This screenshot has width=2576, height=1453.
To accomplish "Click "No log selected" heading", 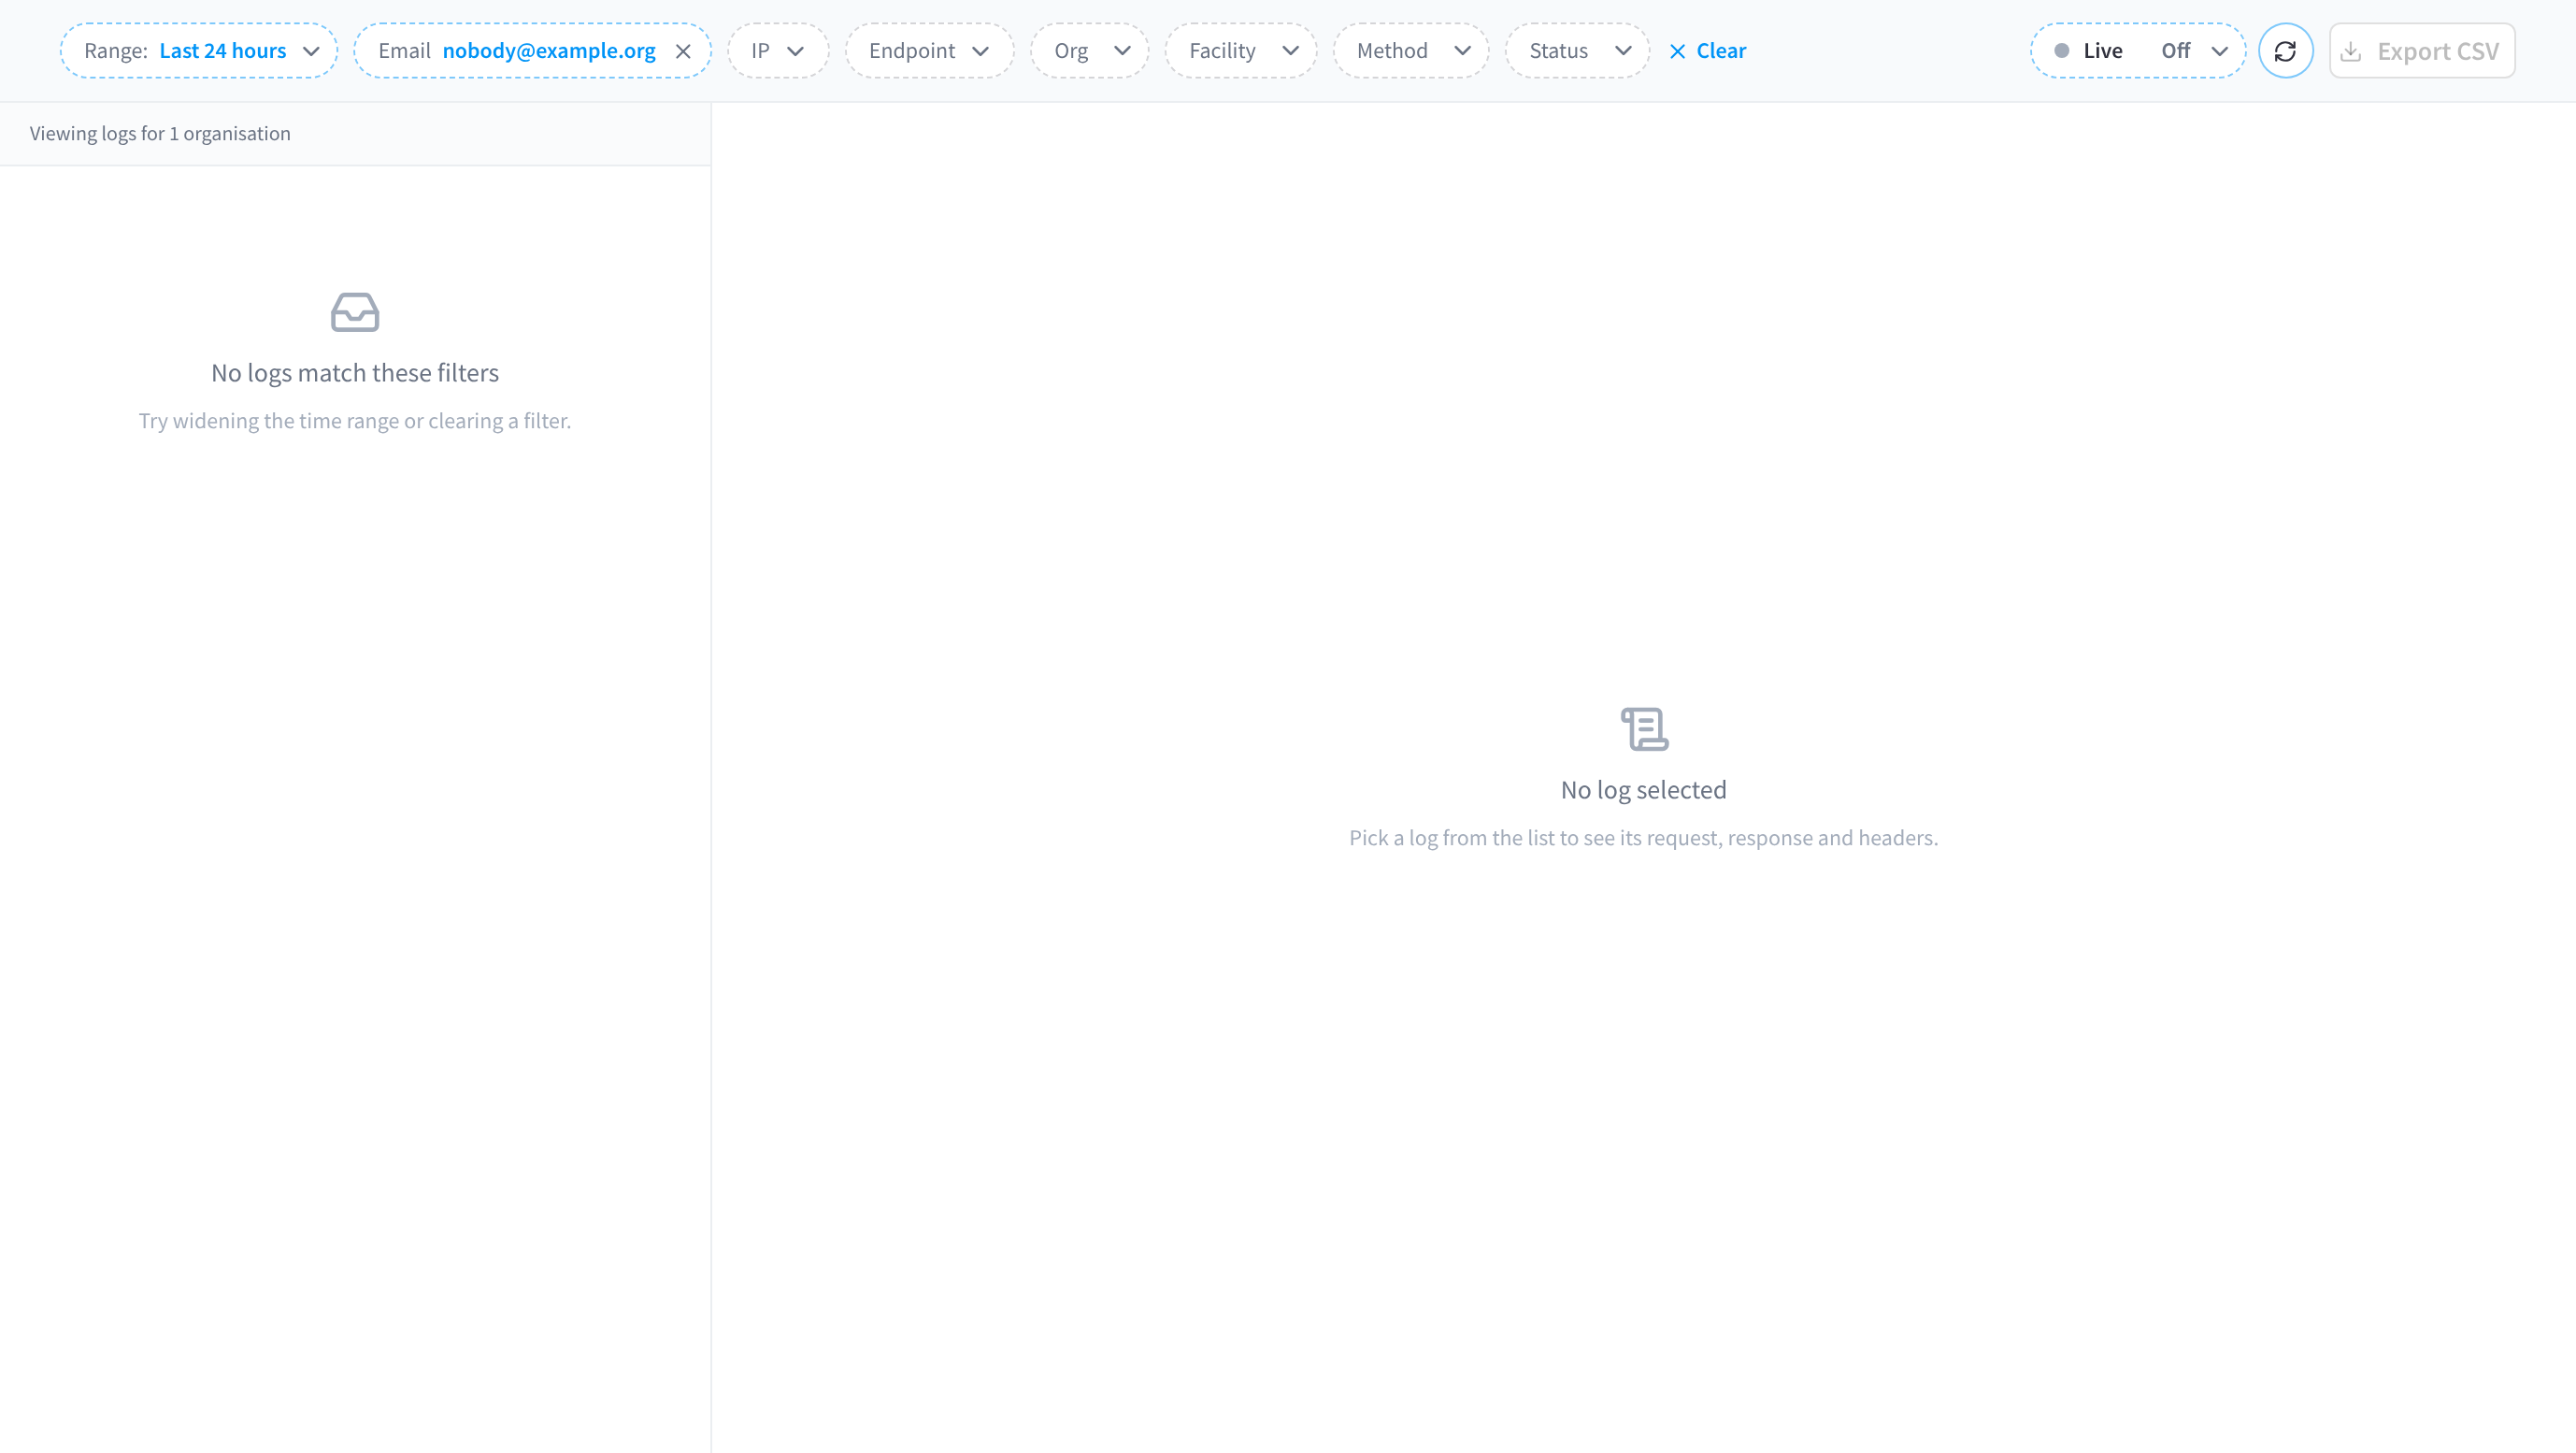I will (1644, 790).
